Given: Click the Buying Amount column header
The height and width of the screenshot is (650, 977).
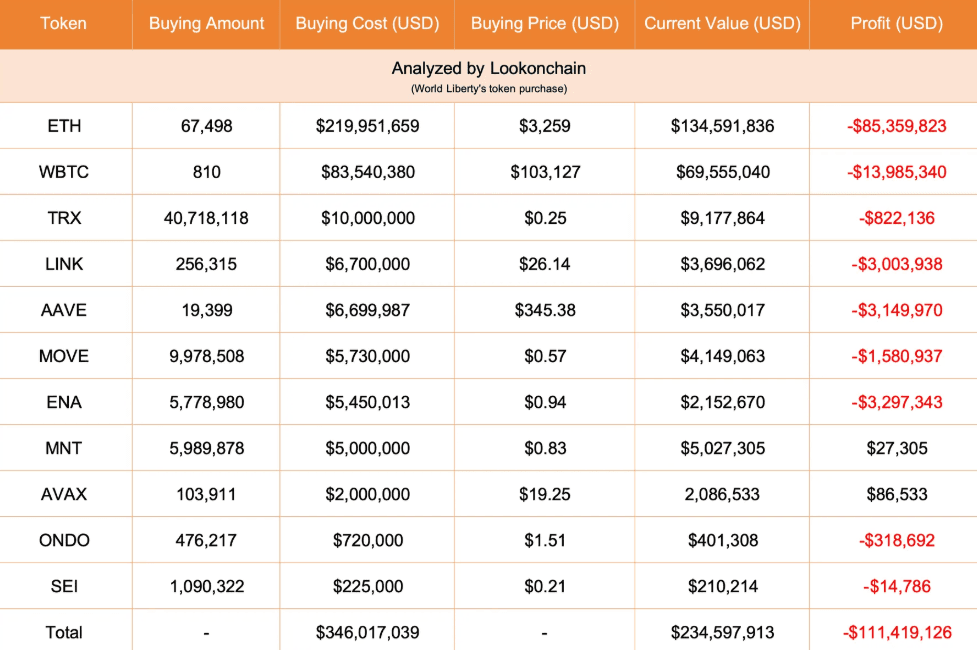Looking at the screenshot, I should coord(207,23).
